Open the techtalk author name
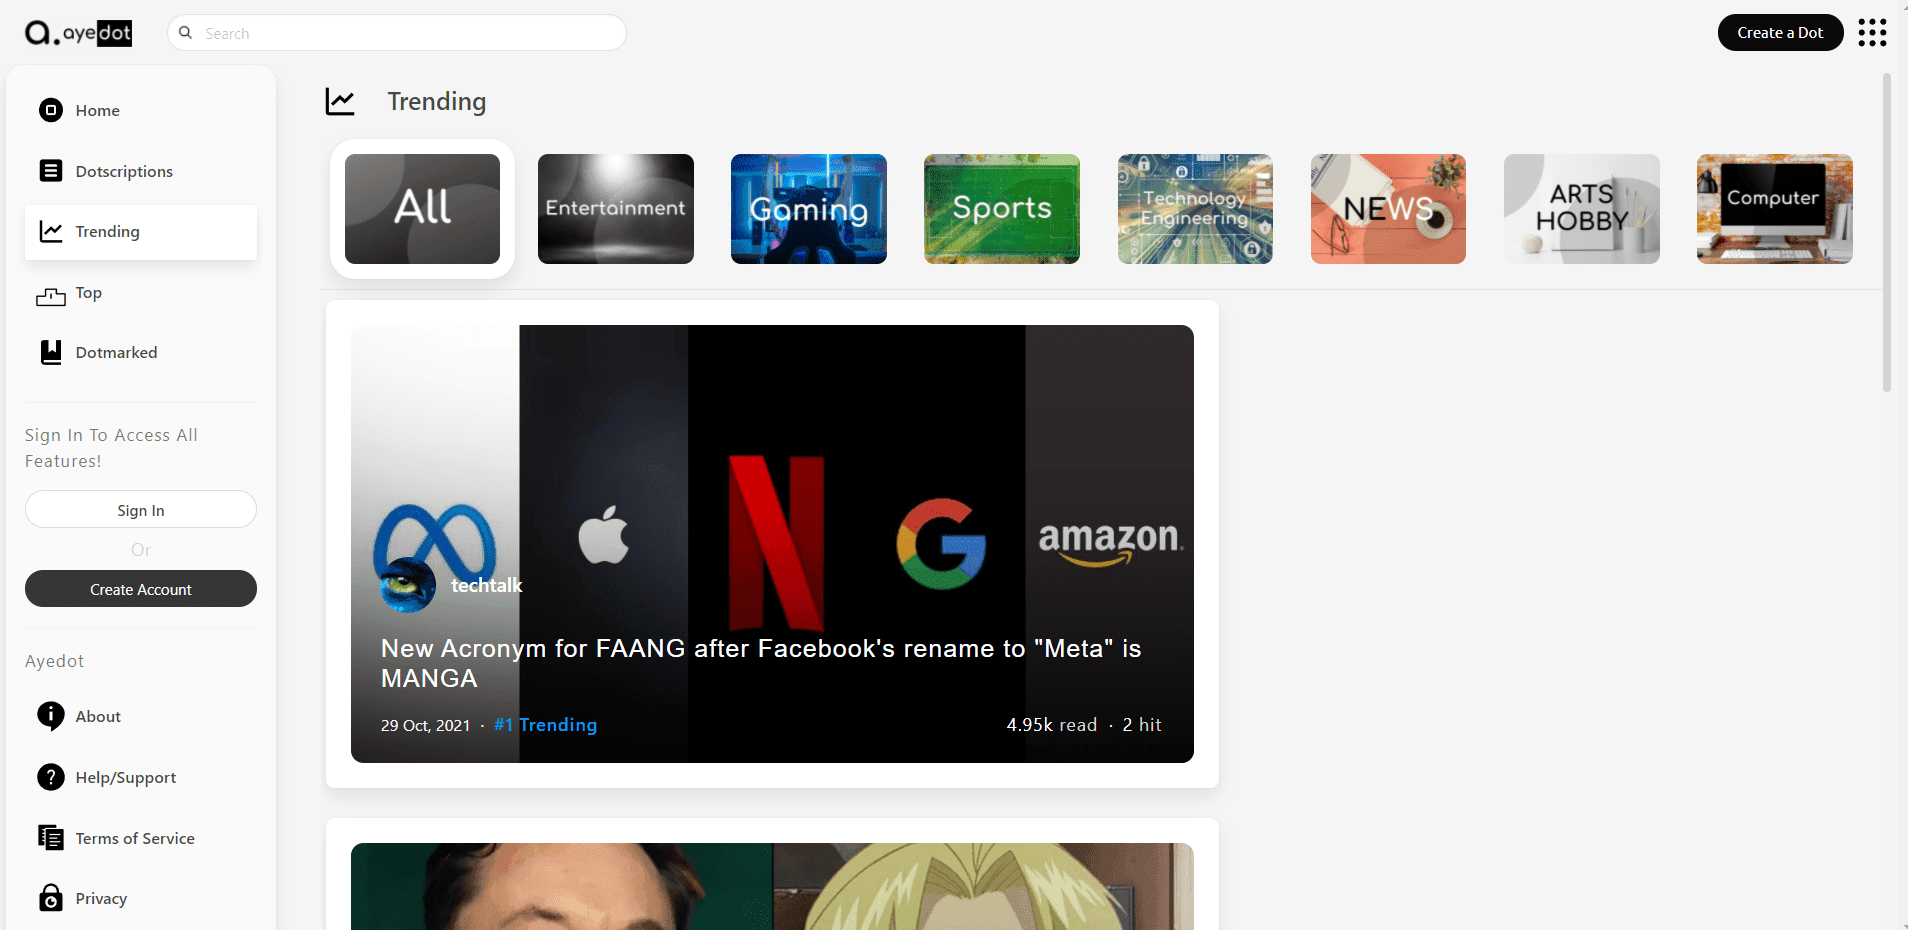1908x930 pixels. pos(486,585)
